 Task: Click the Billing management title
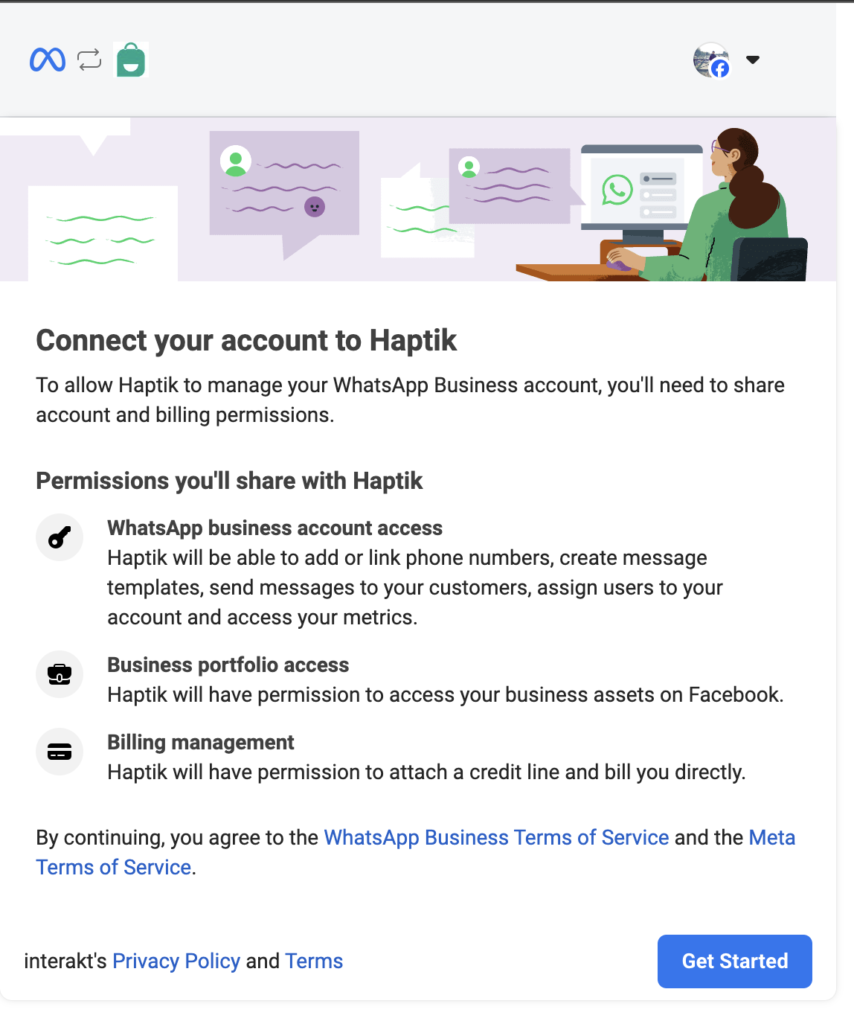[200, 743]
